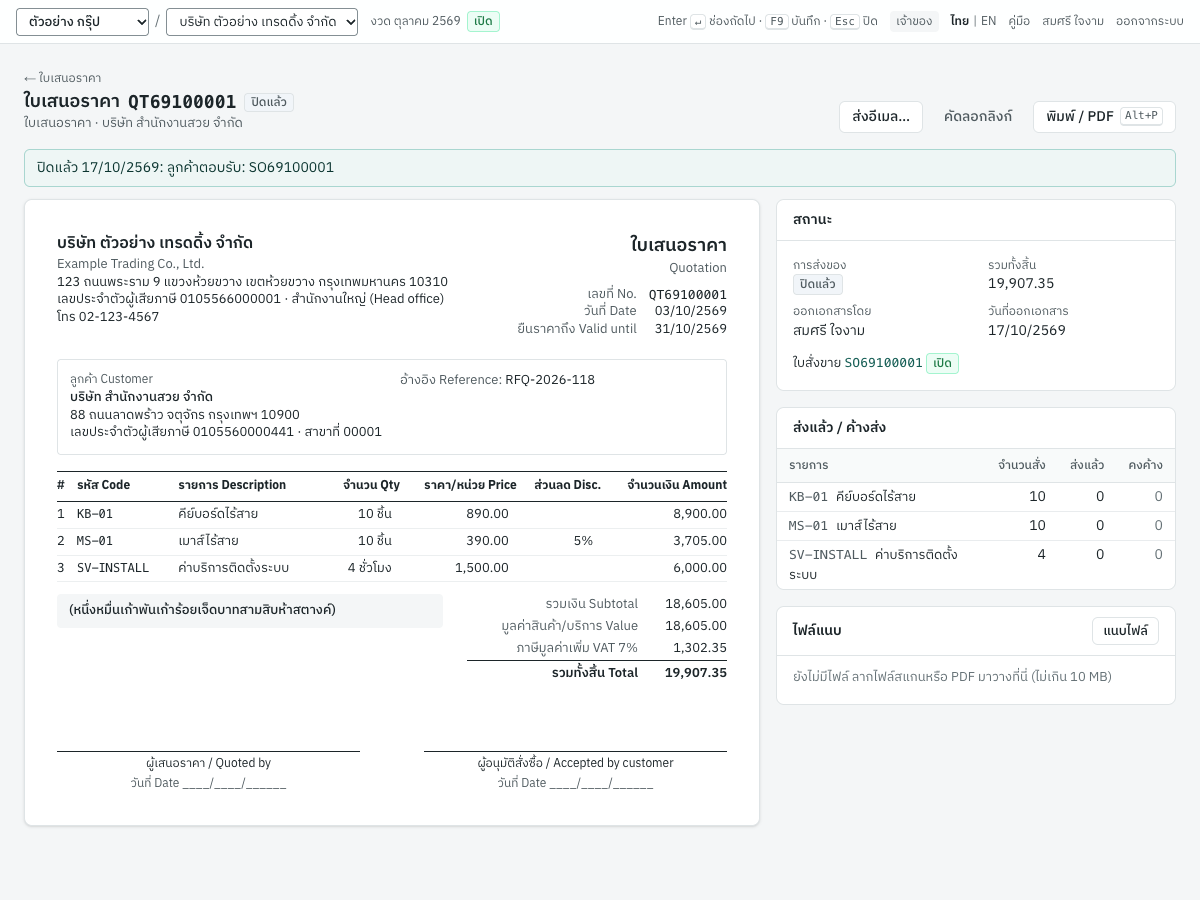The image size is (1200, 900).
Task: Click the พิมพ์ / PDF button
Action: coord(1104,117)
